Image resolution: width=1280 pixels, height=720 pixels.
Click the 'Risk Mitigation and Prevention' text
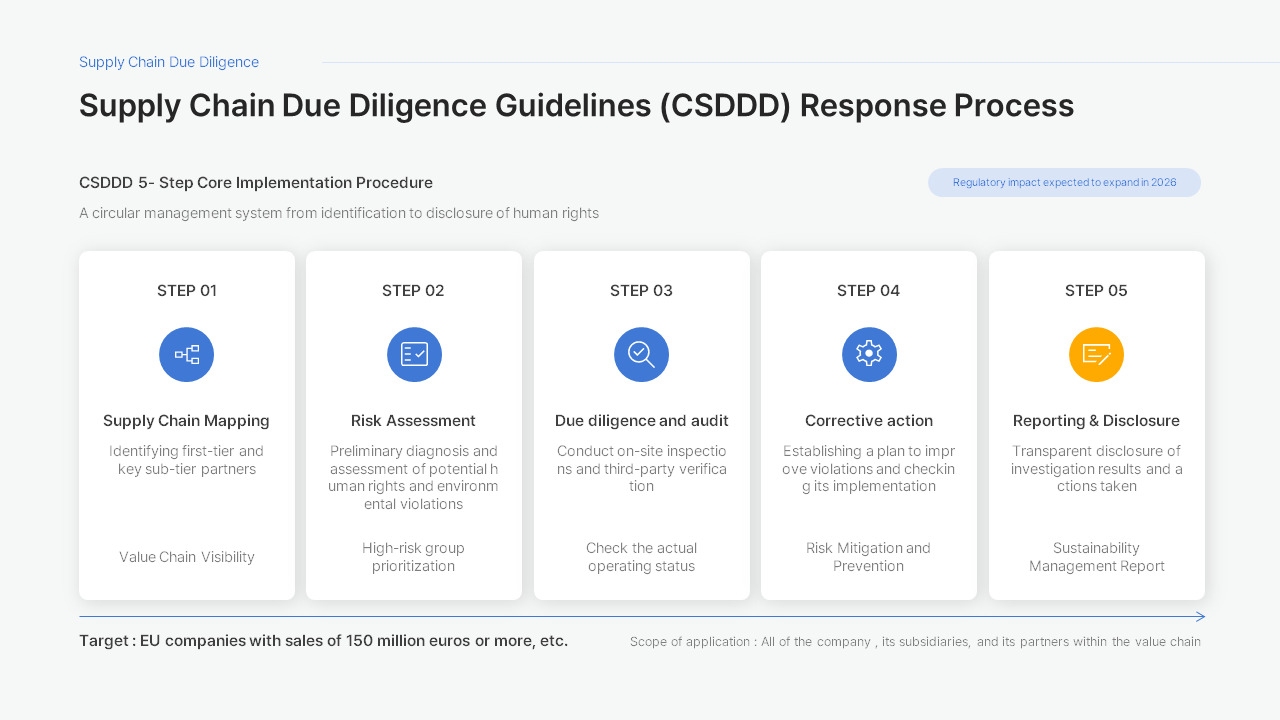click(x=869, y=557)
